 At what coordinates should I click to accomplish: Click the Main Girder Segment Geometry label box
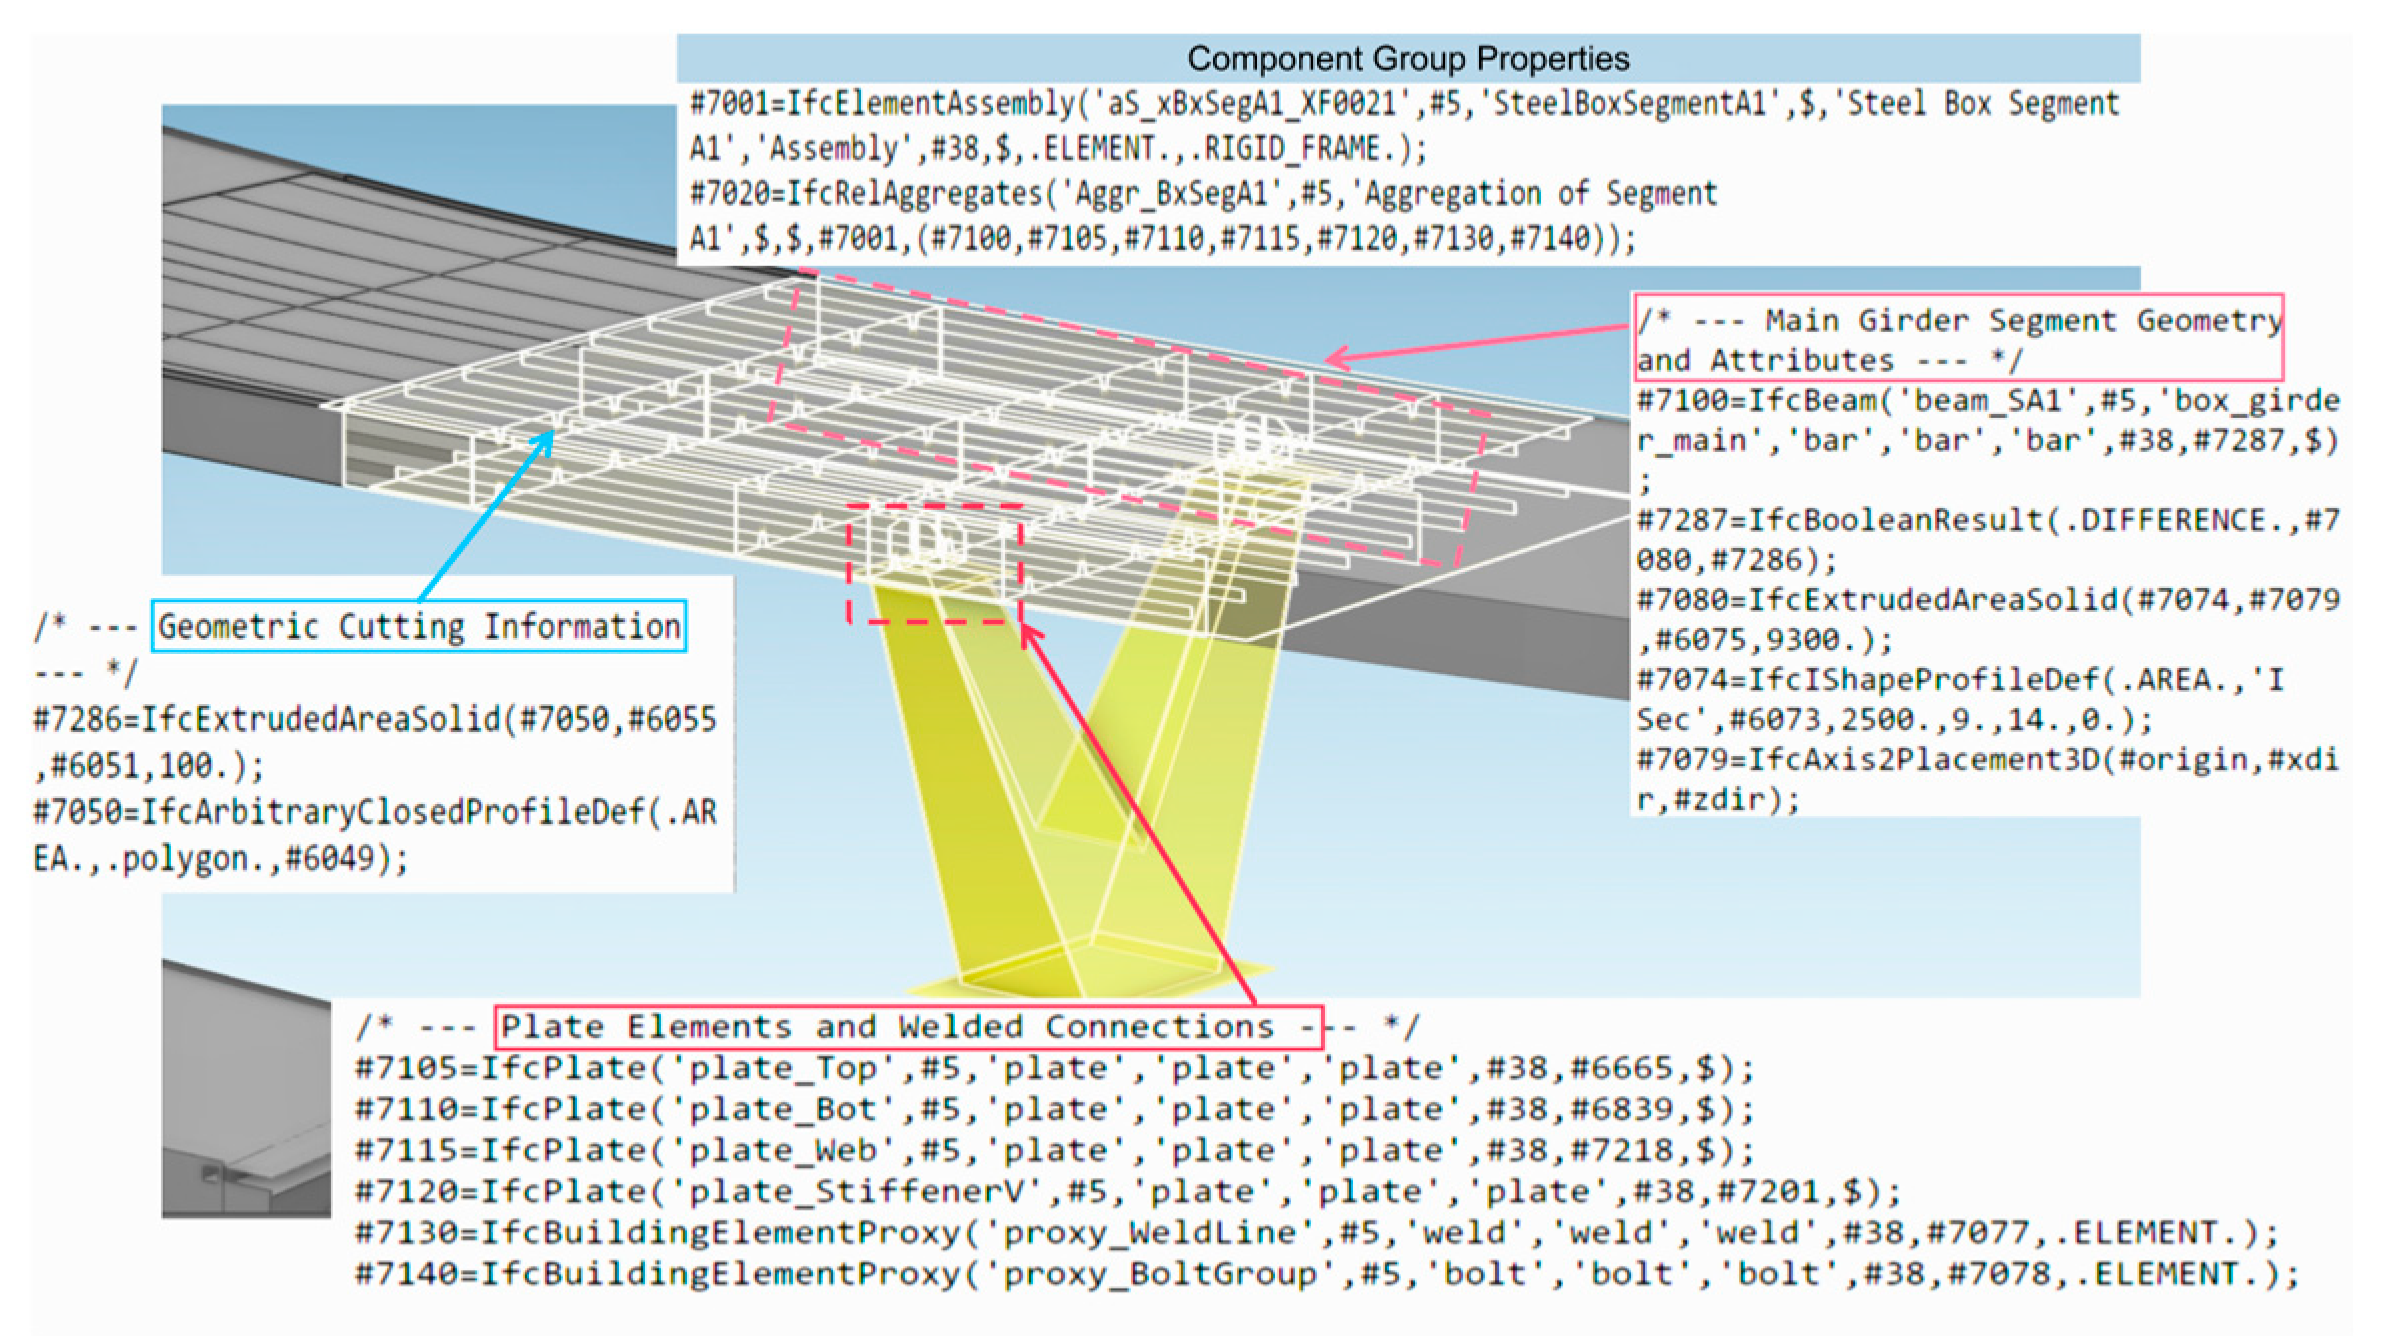[x=1957, y=338]
